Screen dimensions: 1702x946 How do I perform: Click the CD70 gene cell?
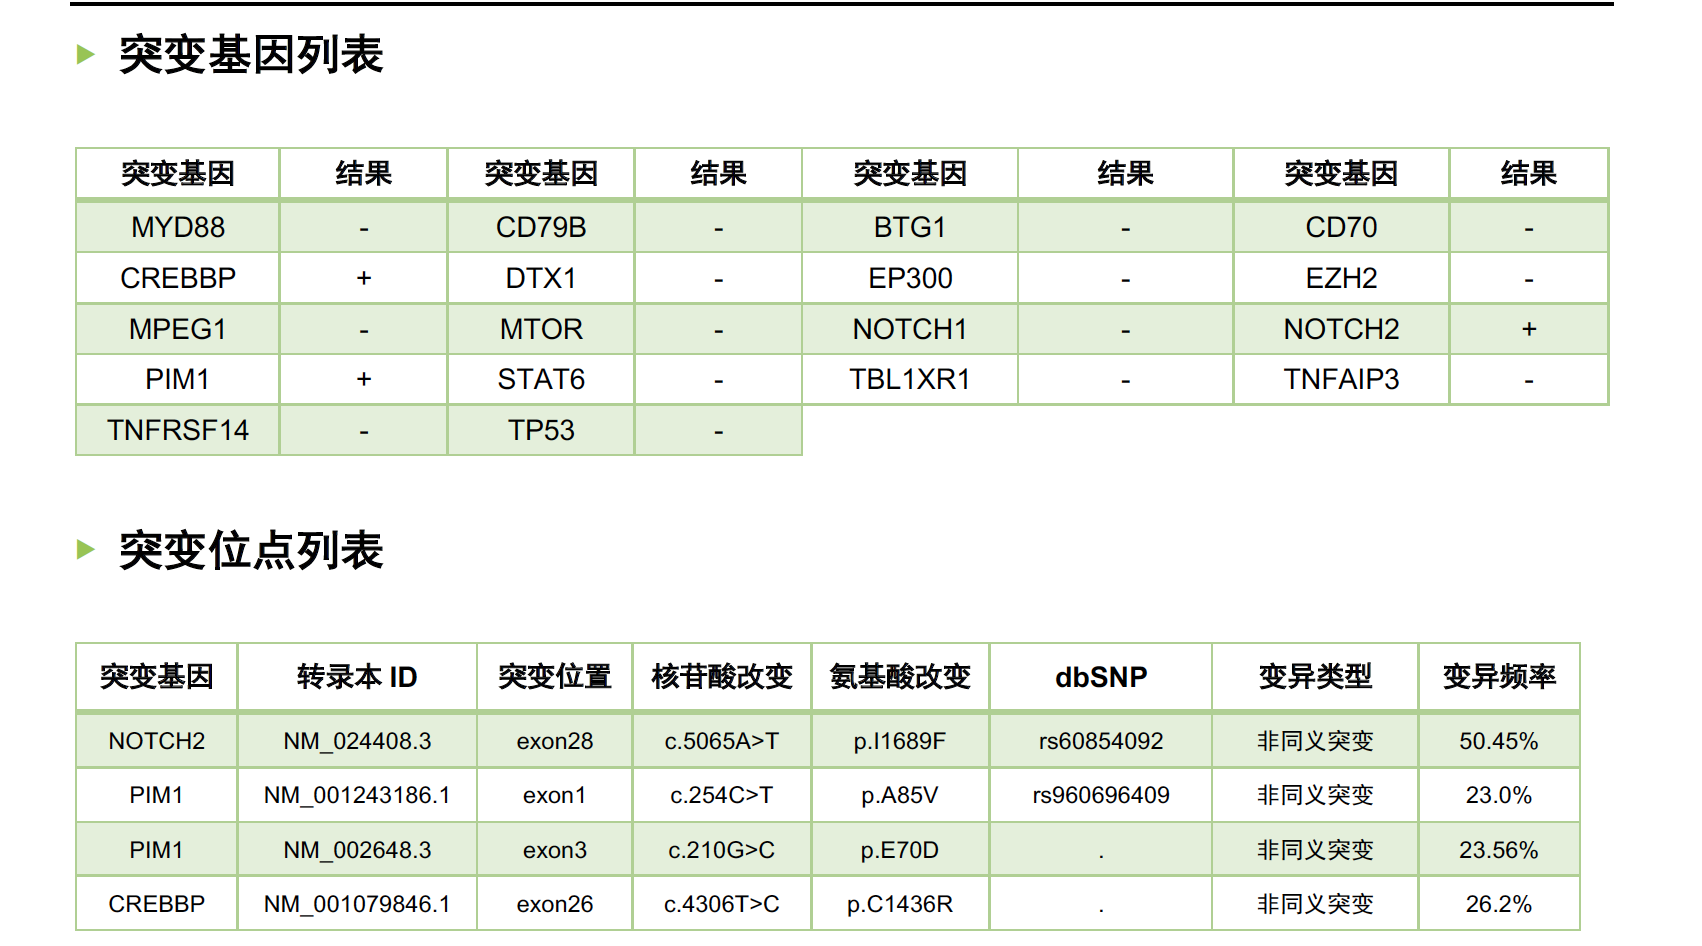point(1341,227)
